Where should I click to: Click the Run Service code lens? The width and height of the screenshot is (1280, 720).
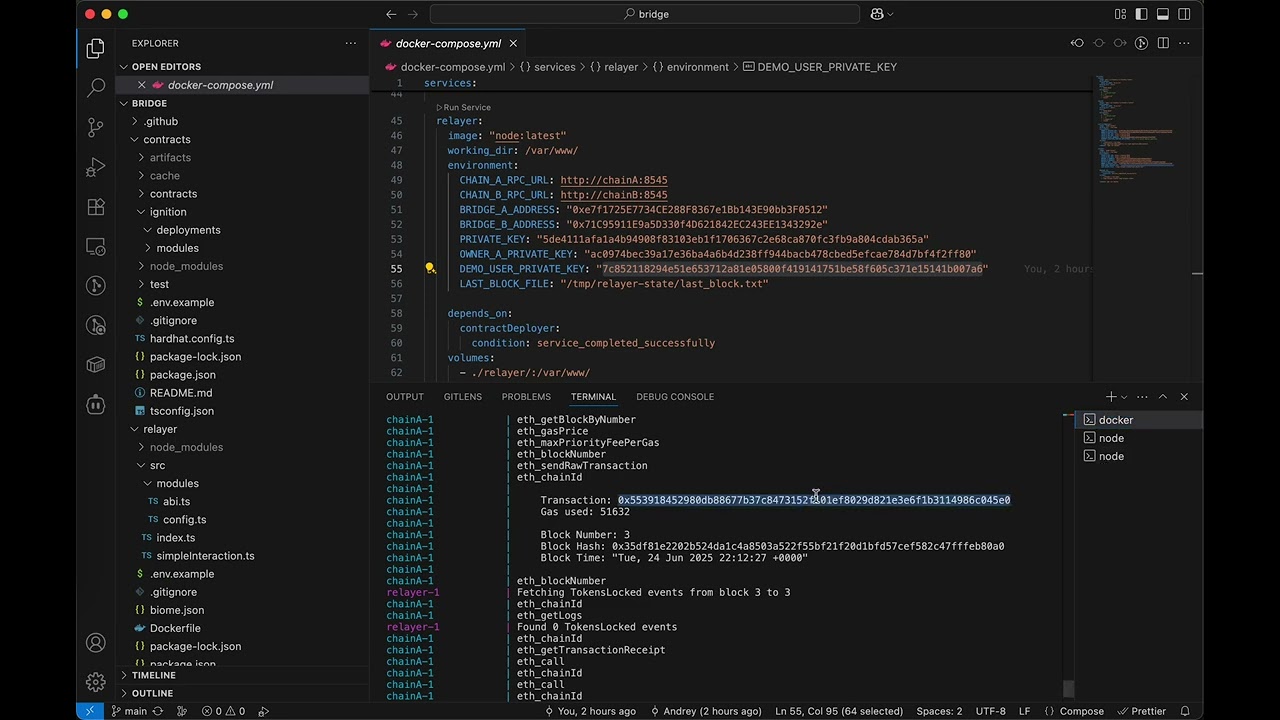pyautogui.click(x=466, y=107)
